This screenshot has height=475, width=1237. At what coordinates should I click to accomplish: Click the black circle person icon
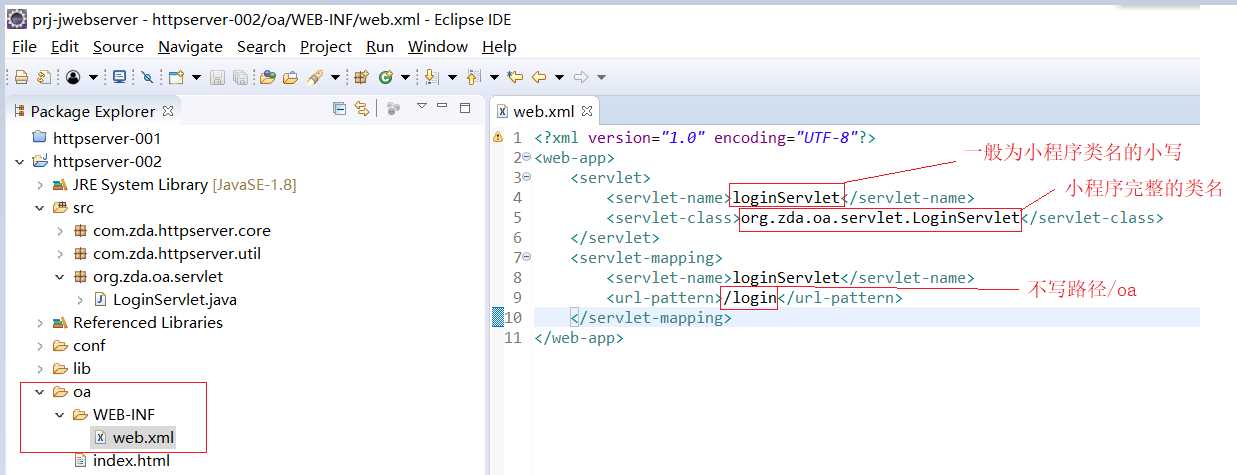tap(73, 77)
